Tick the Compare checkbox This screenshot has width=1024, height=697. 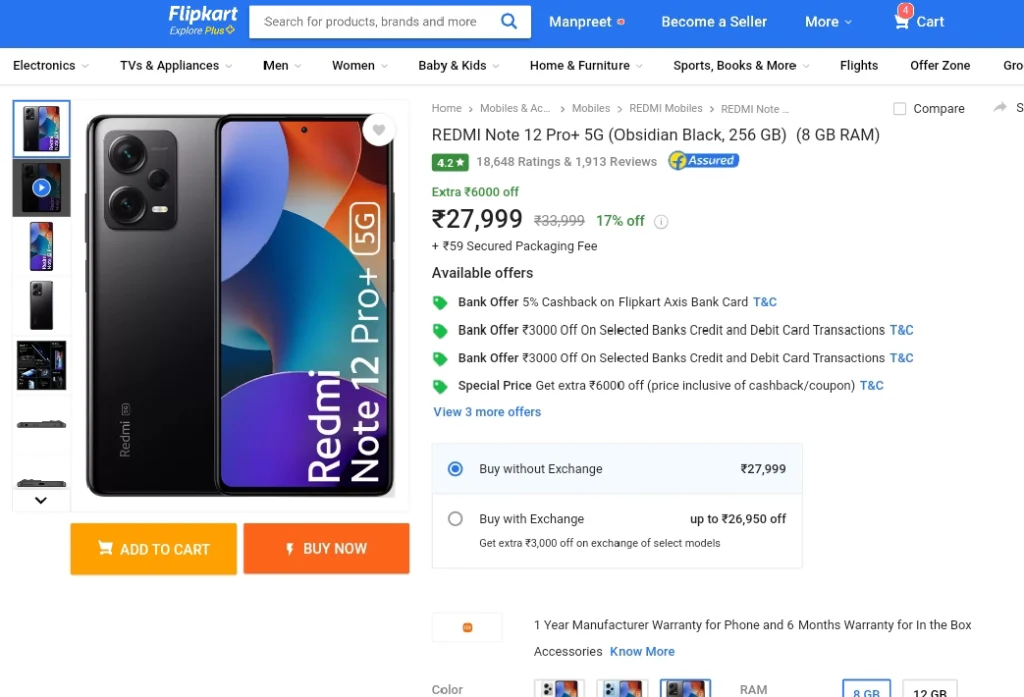pos(899,108)
